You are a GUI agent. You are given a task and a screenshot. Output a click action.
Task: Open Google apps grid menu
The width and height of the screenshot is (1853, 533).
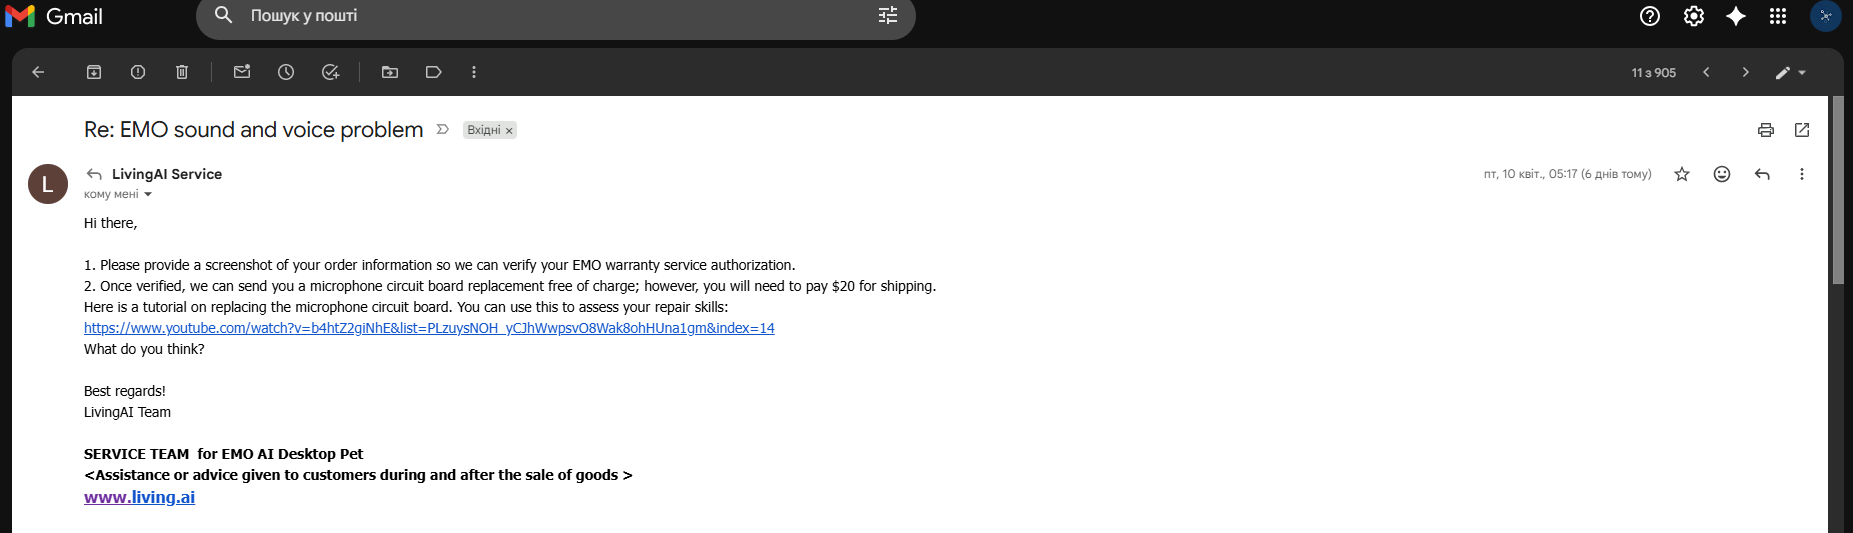click(1778, 16)
